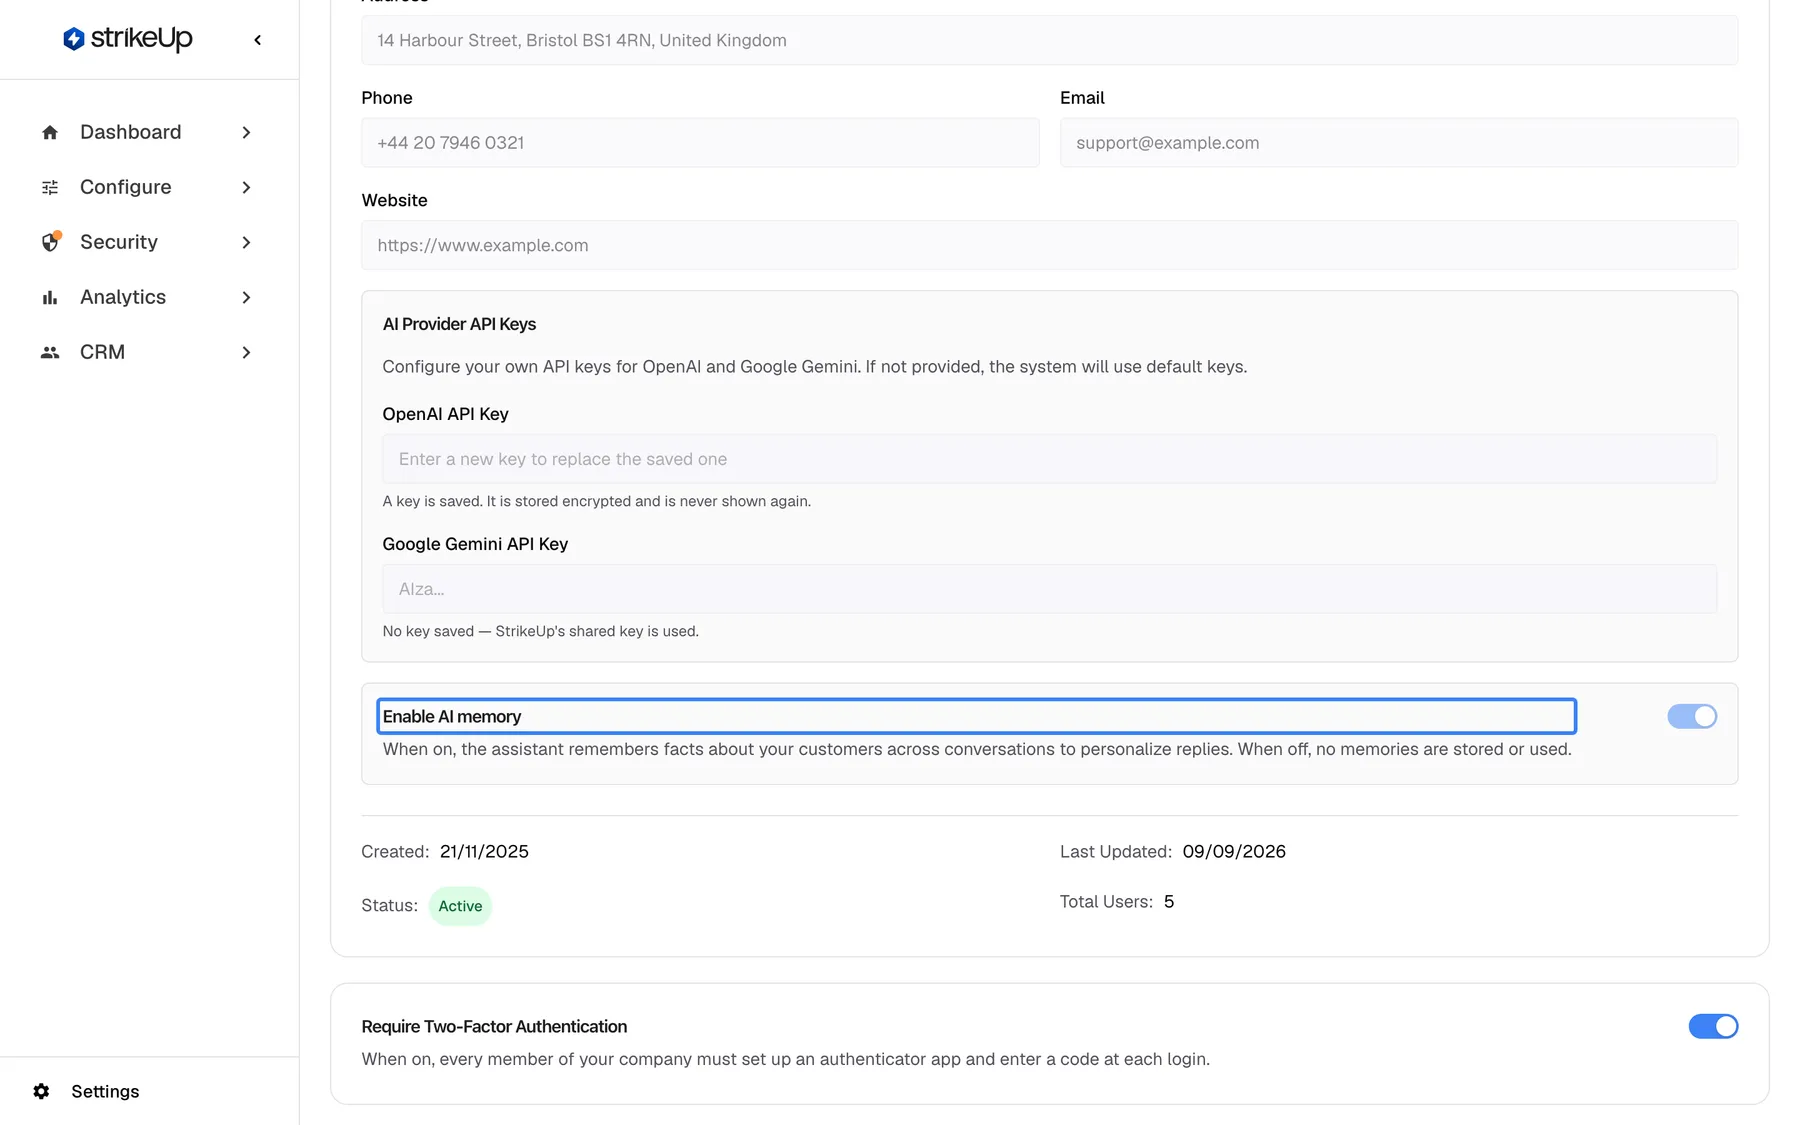
Task: Open the CRM menu item
Action: click(148, 352)
